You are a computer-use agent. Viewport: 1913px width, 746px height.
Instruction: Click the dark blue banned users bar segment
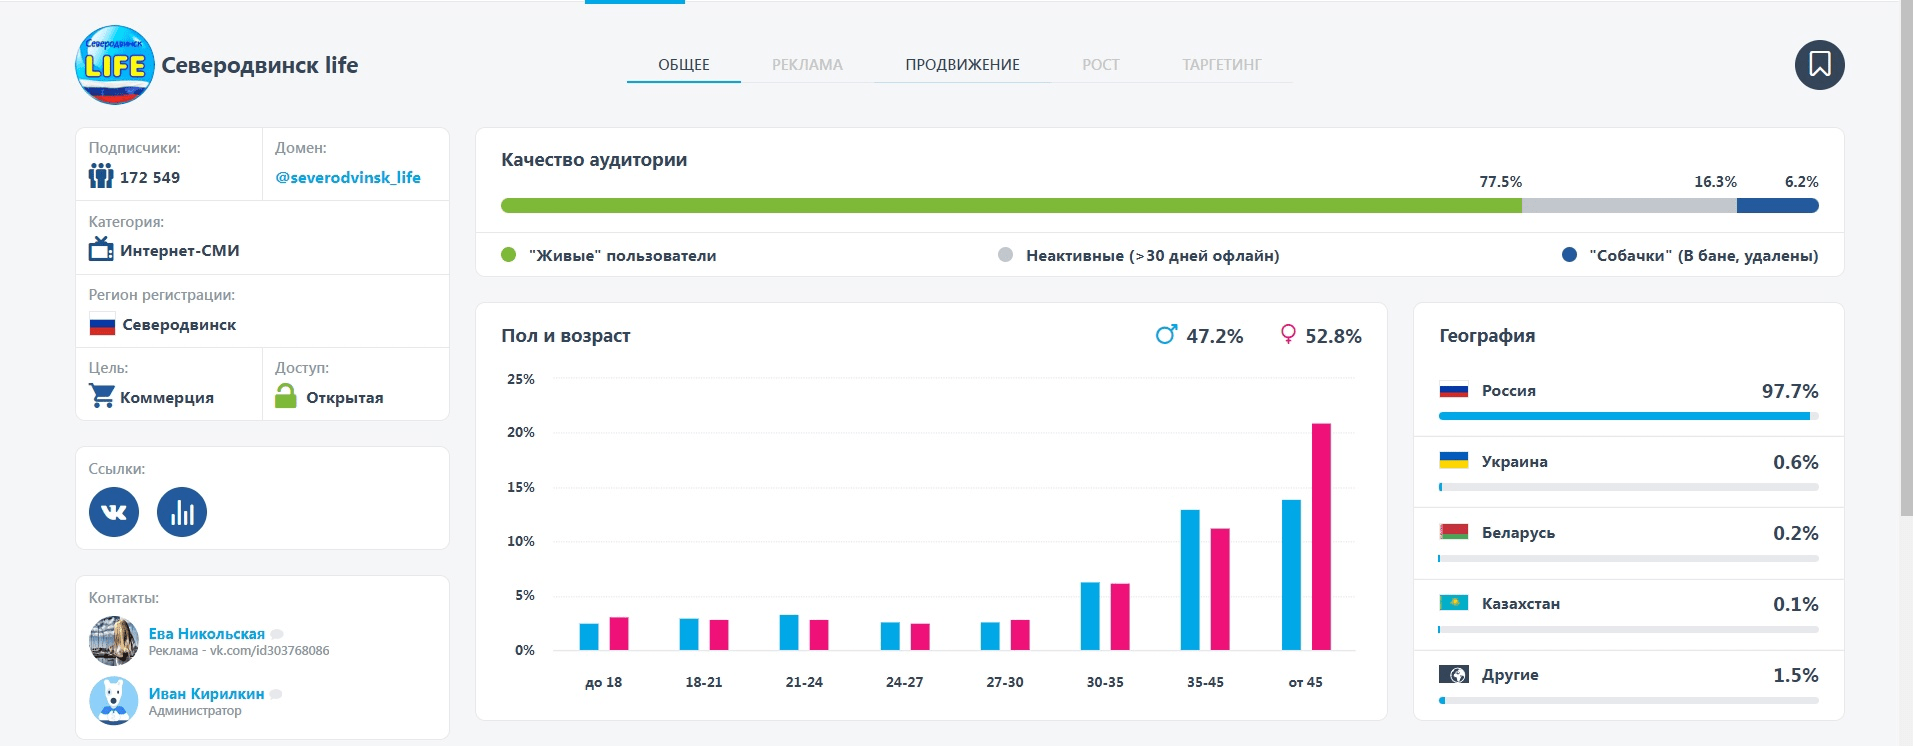point(1778,206)
